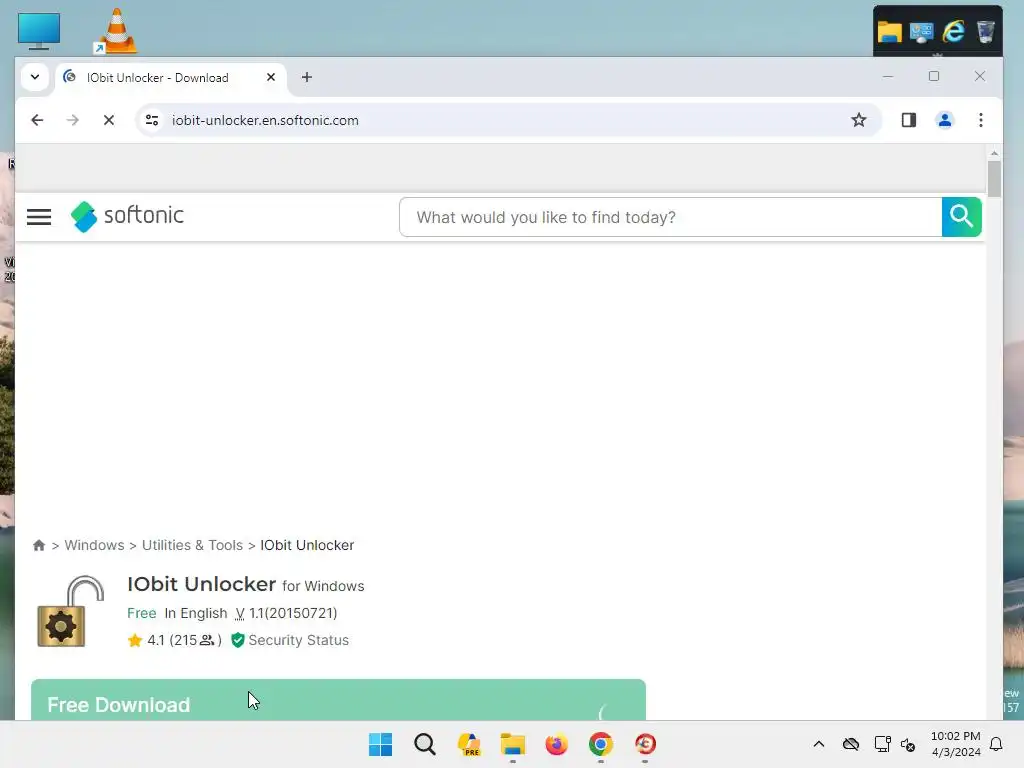1024x768 pixels.
Task: Click the forward navigation arrow
Action: [x=72, y=120]
